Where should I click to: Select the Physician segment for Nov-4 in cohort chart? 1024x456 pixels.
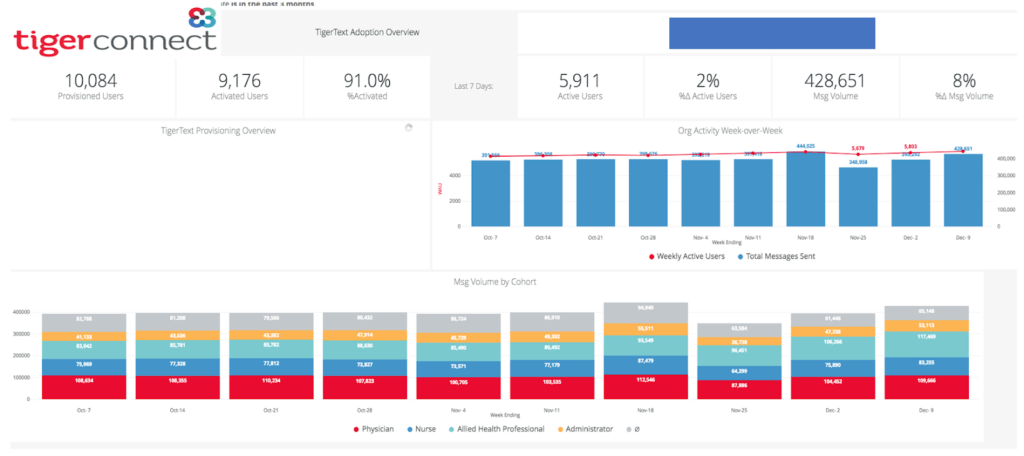click(x=460, y=388)
